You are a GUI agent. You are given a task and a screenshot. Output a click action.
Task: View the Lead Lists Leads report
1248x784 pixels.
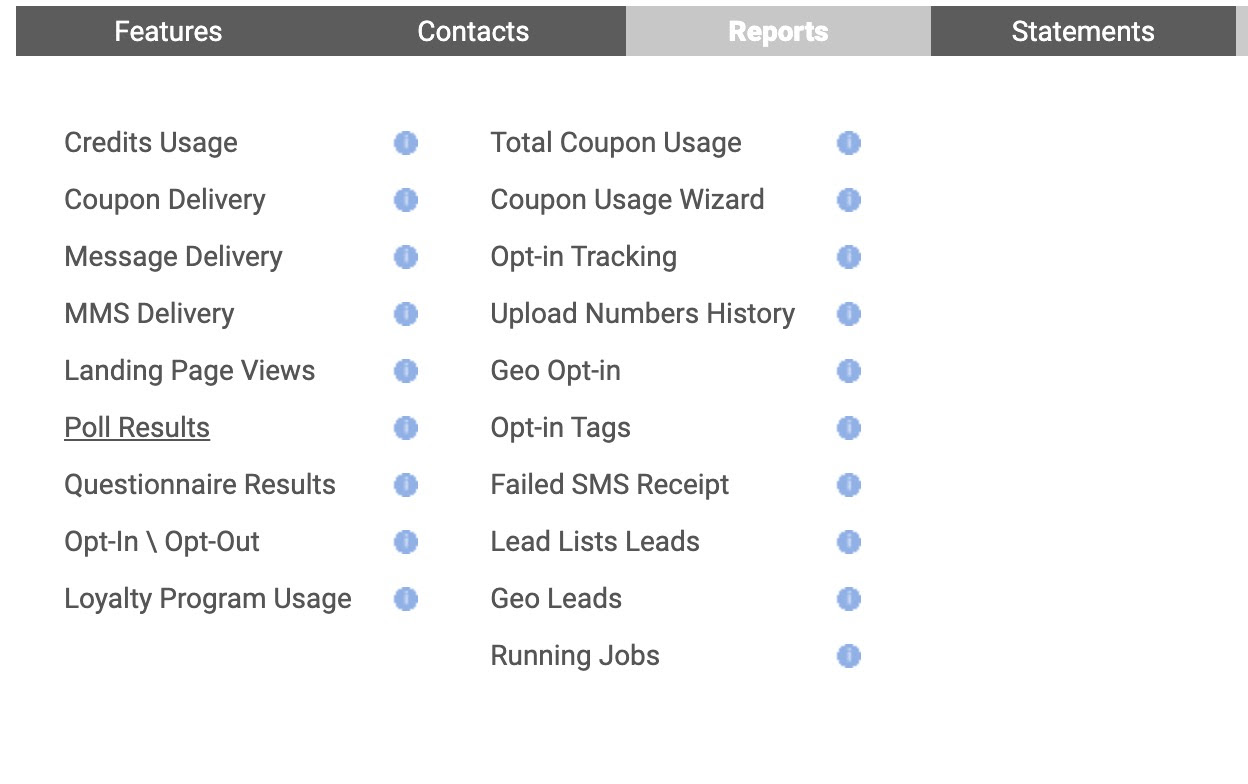(595, 542)
